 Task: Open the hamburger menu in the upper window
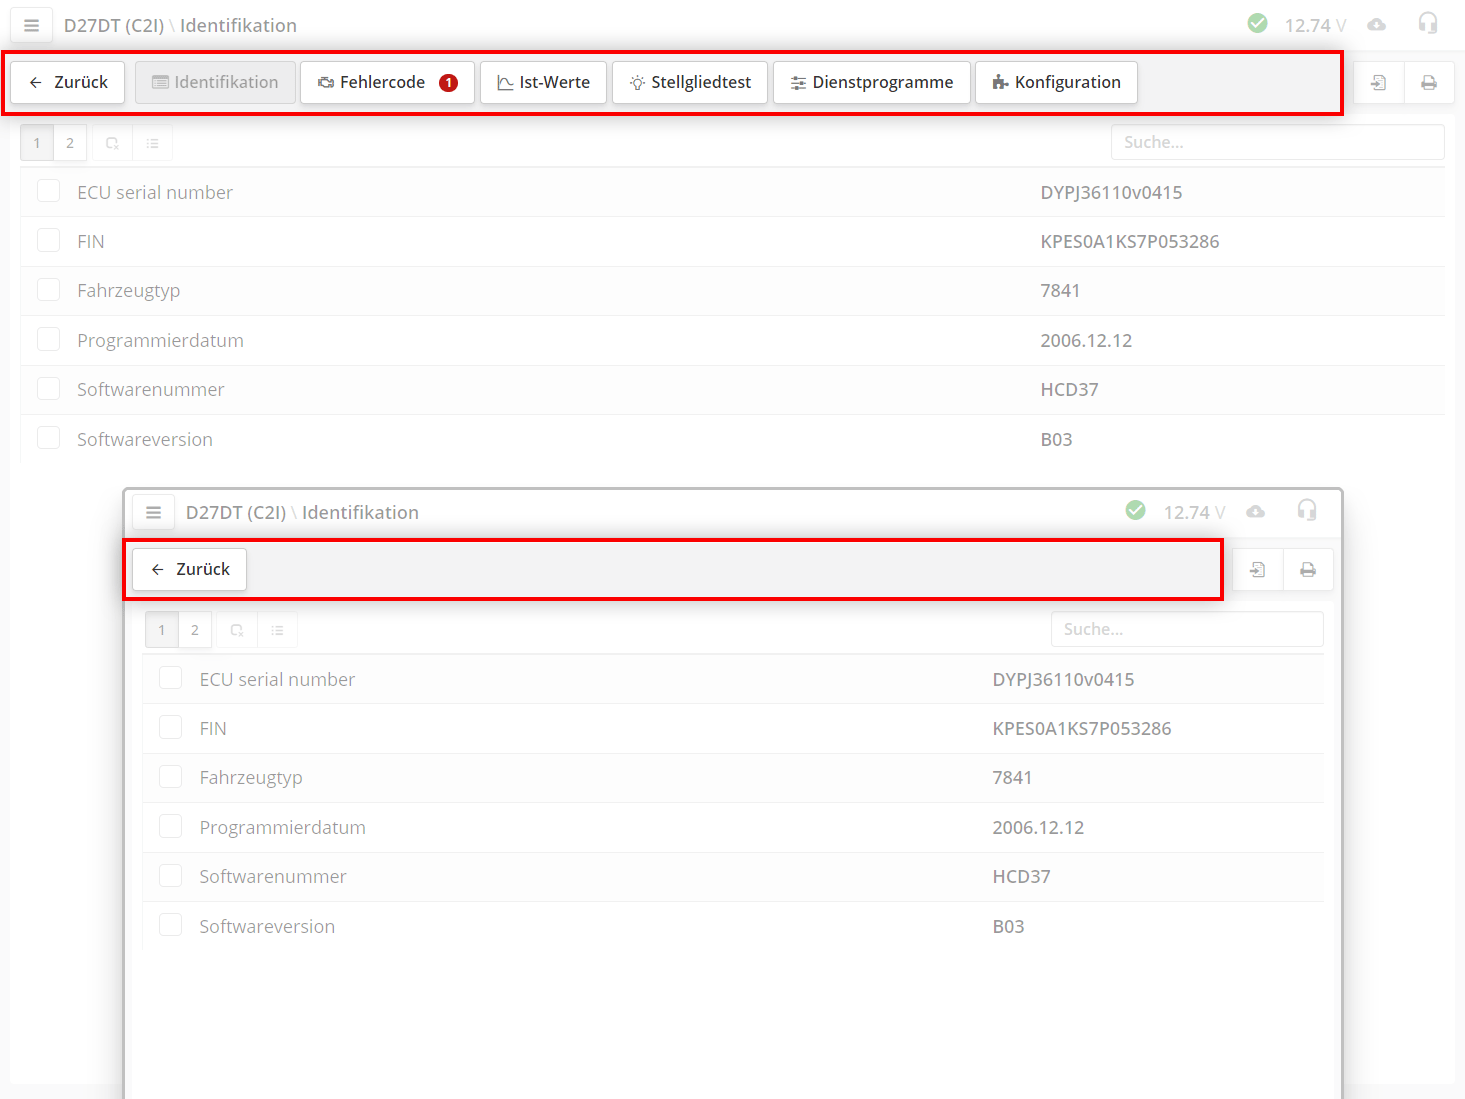coord(31,25)
